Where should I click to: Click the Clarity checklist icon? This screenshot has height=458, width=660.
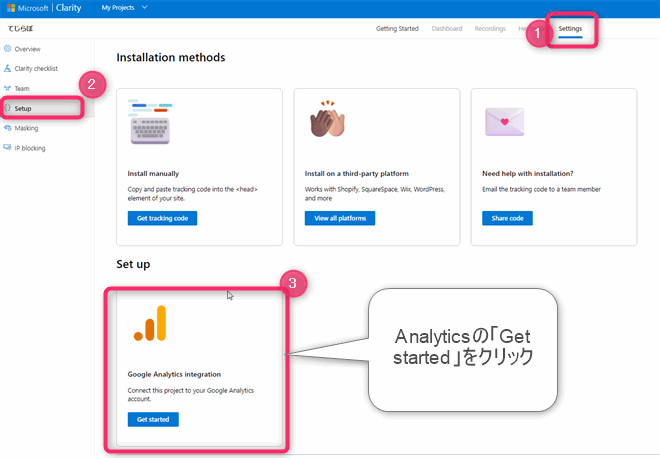(x=7, y=68)
